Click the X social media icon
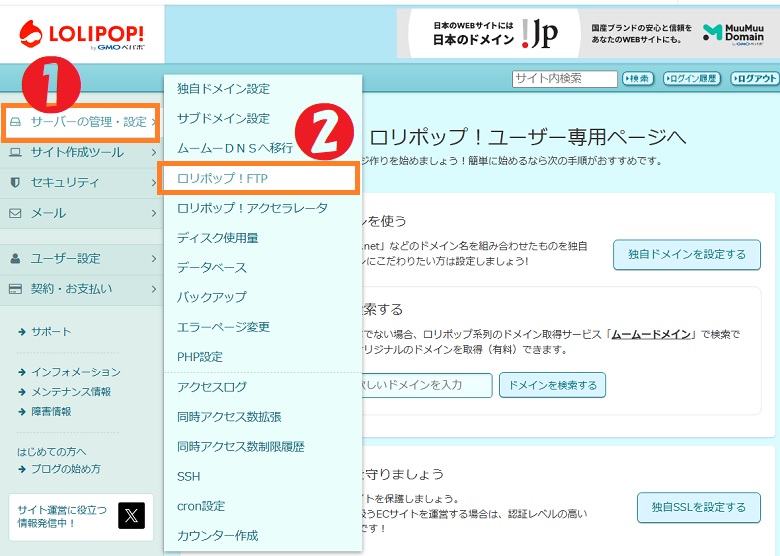 point(131,515)
